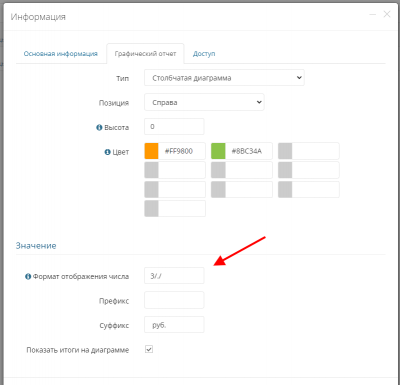Image resolution: width=400 pixels, height=385 pixels.
Task: Open the Тип dropdown showing Столбчатая диаграмма
Action: [224, 78]
